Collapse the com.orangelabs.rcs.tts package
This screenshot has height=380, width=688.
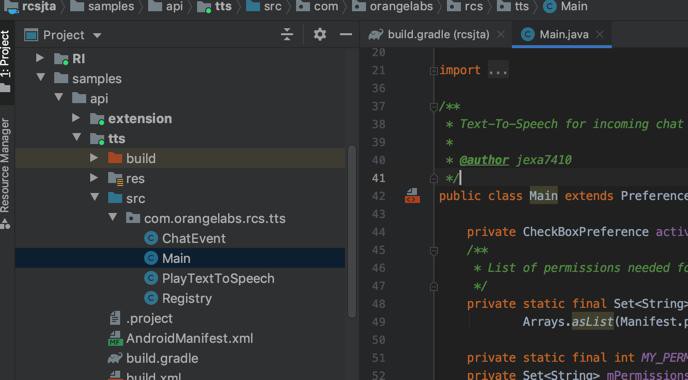(113, 218)
